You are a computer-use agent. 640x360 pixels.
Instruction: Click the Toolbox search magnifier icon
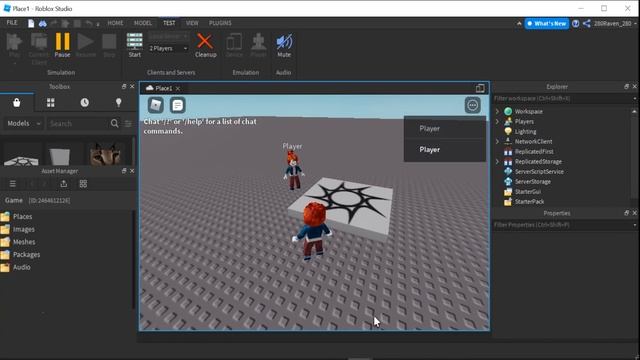click(x=115, y=123)
